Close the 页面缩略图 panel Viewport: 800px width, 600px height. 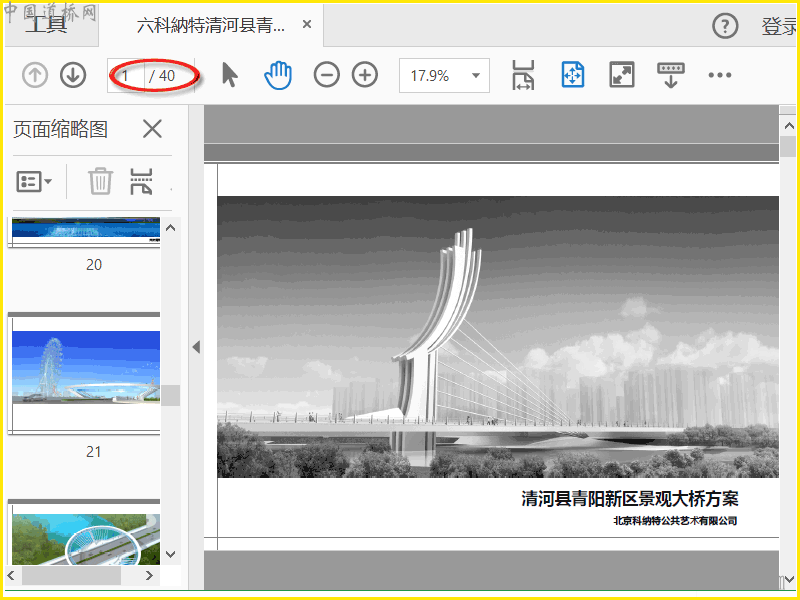click(x=152, y=129)
